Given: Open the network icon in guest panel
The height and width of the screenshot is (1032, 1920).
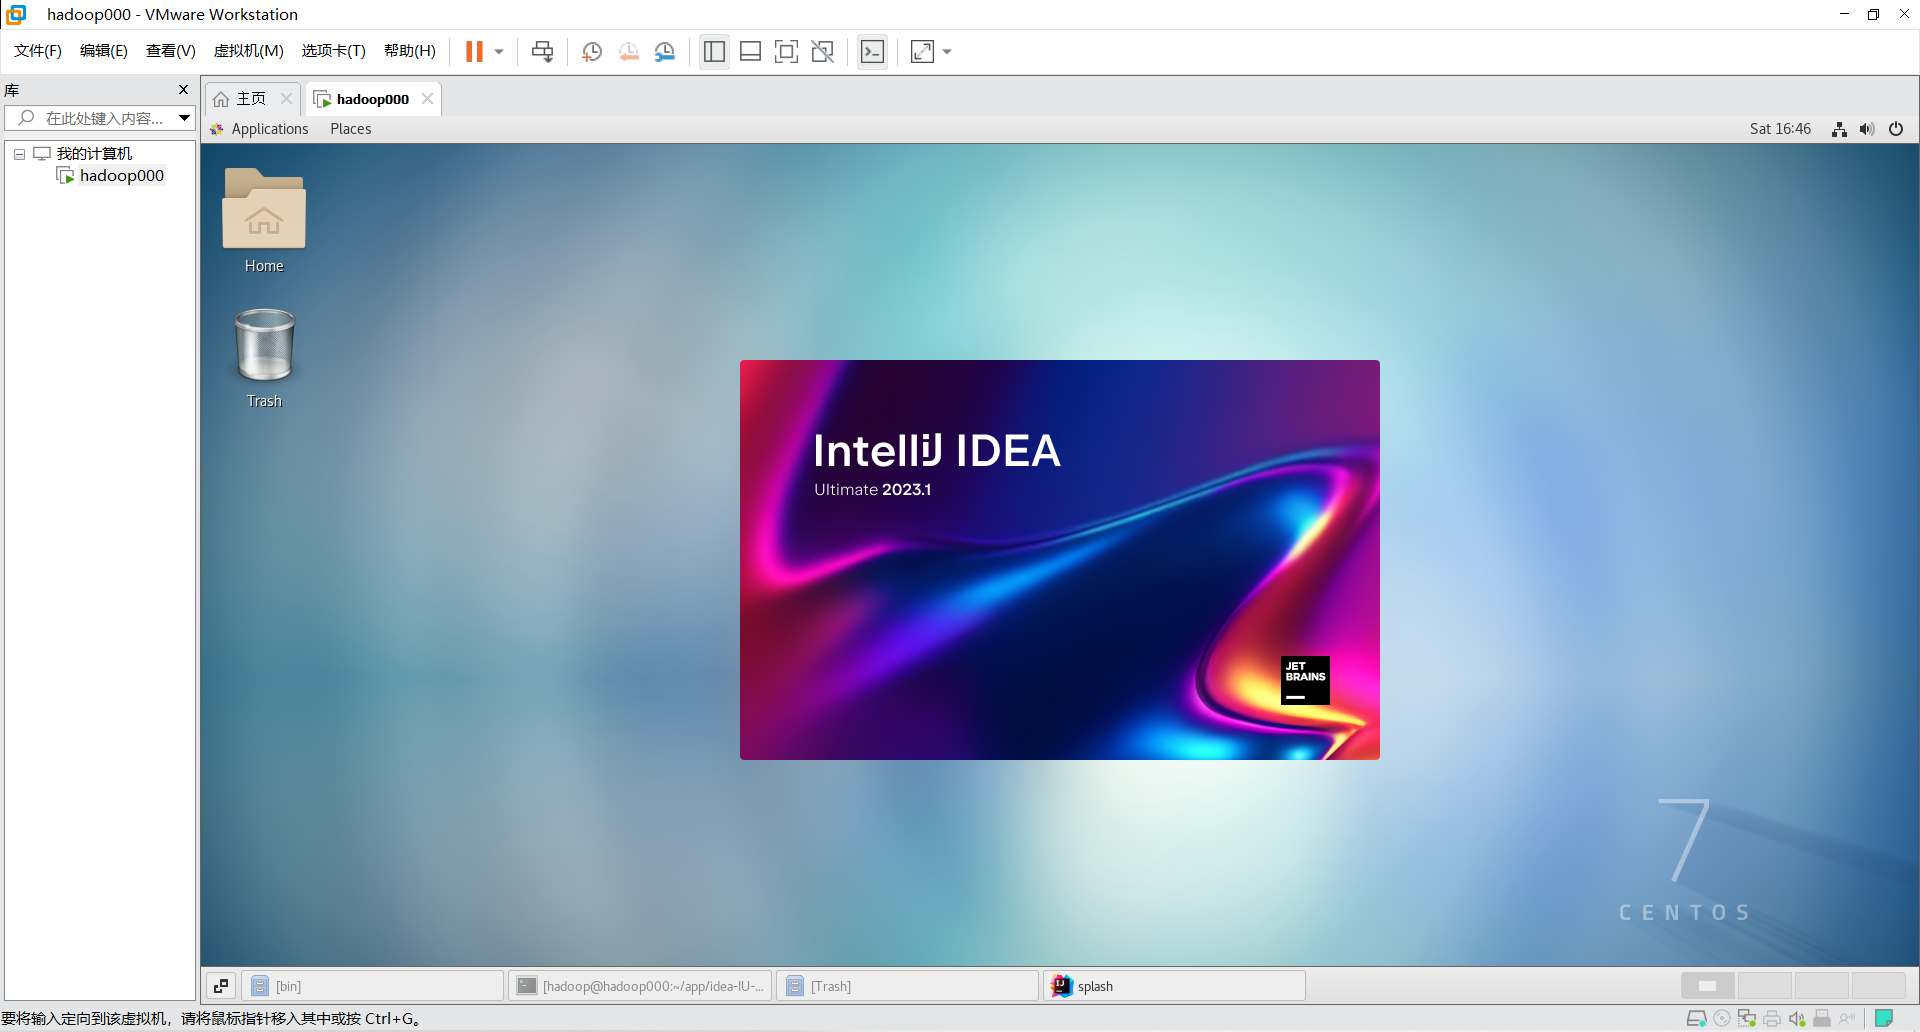Looking at the screenshot, I should point(1839,128).
